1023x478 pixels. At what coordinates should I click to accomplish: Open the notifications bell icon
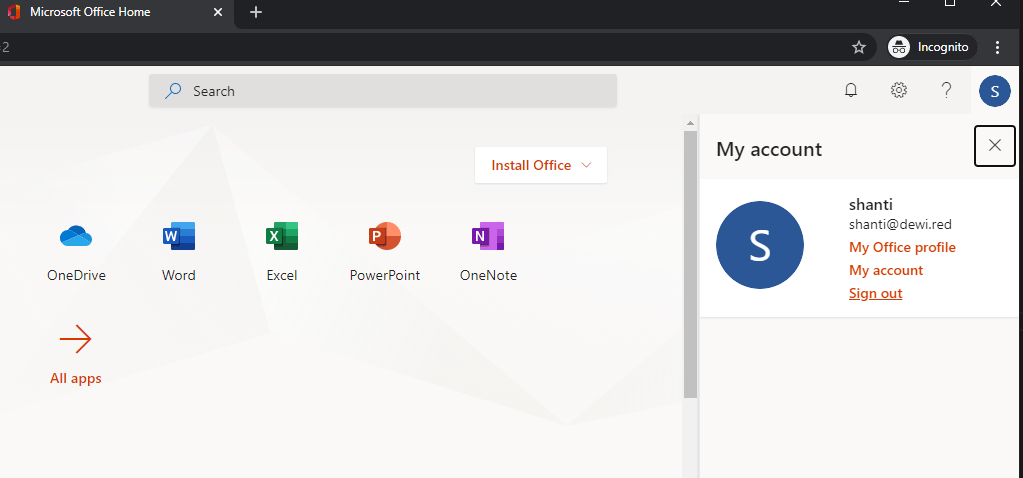click(x=851, y=91)
